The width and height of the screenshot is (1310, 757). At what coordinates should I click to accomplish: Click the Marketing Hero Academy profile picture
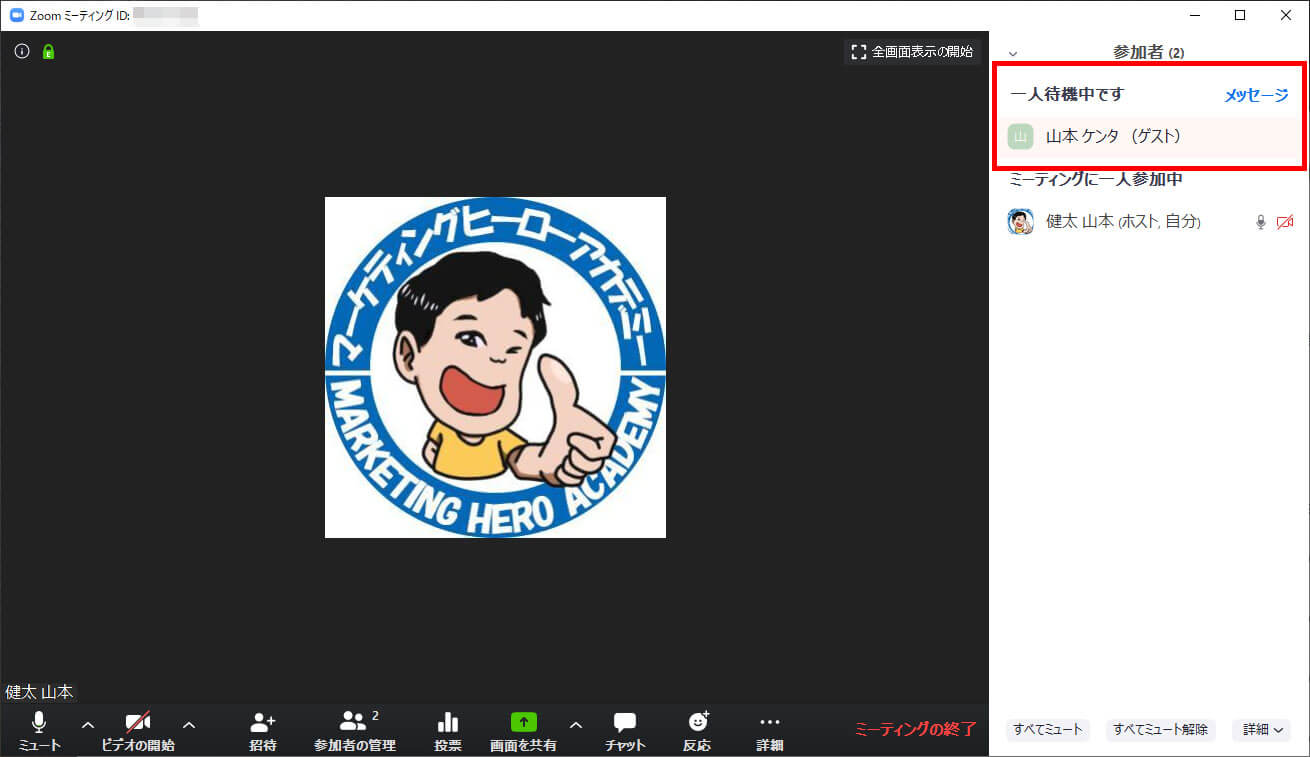(x=495, y=367)
